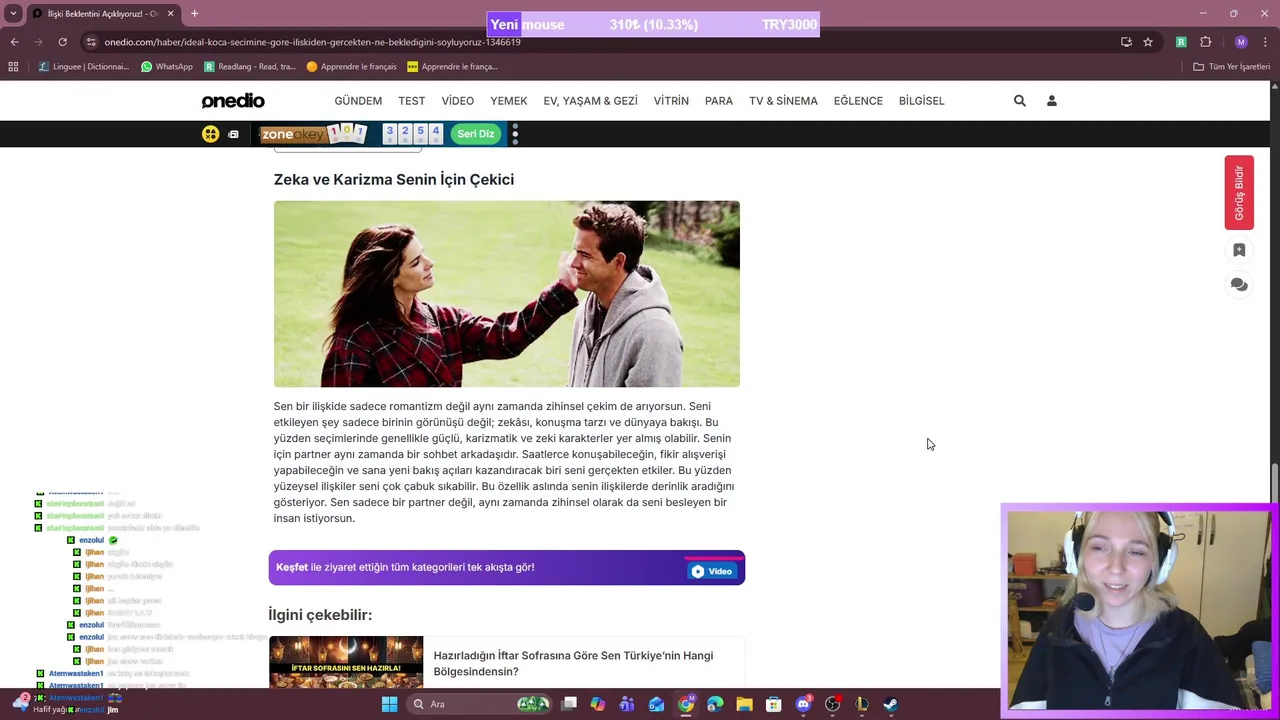The image size is (1280, 720).
Task: Switch to Chrome in the taskbar
Action: 686,704
